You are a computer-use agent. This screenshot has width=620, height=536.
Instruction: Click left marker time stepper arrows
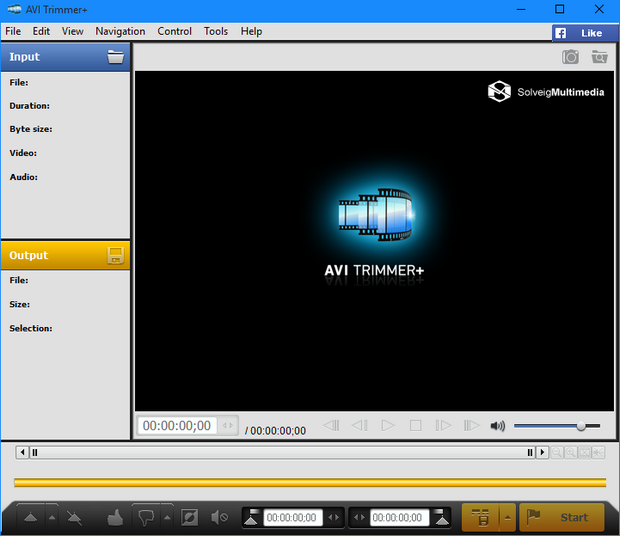(334, 517)
